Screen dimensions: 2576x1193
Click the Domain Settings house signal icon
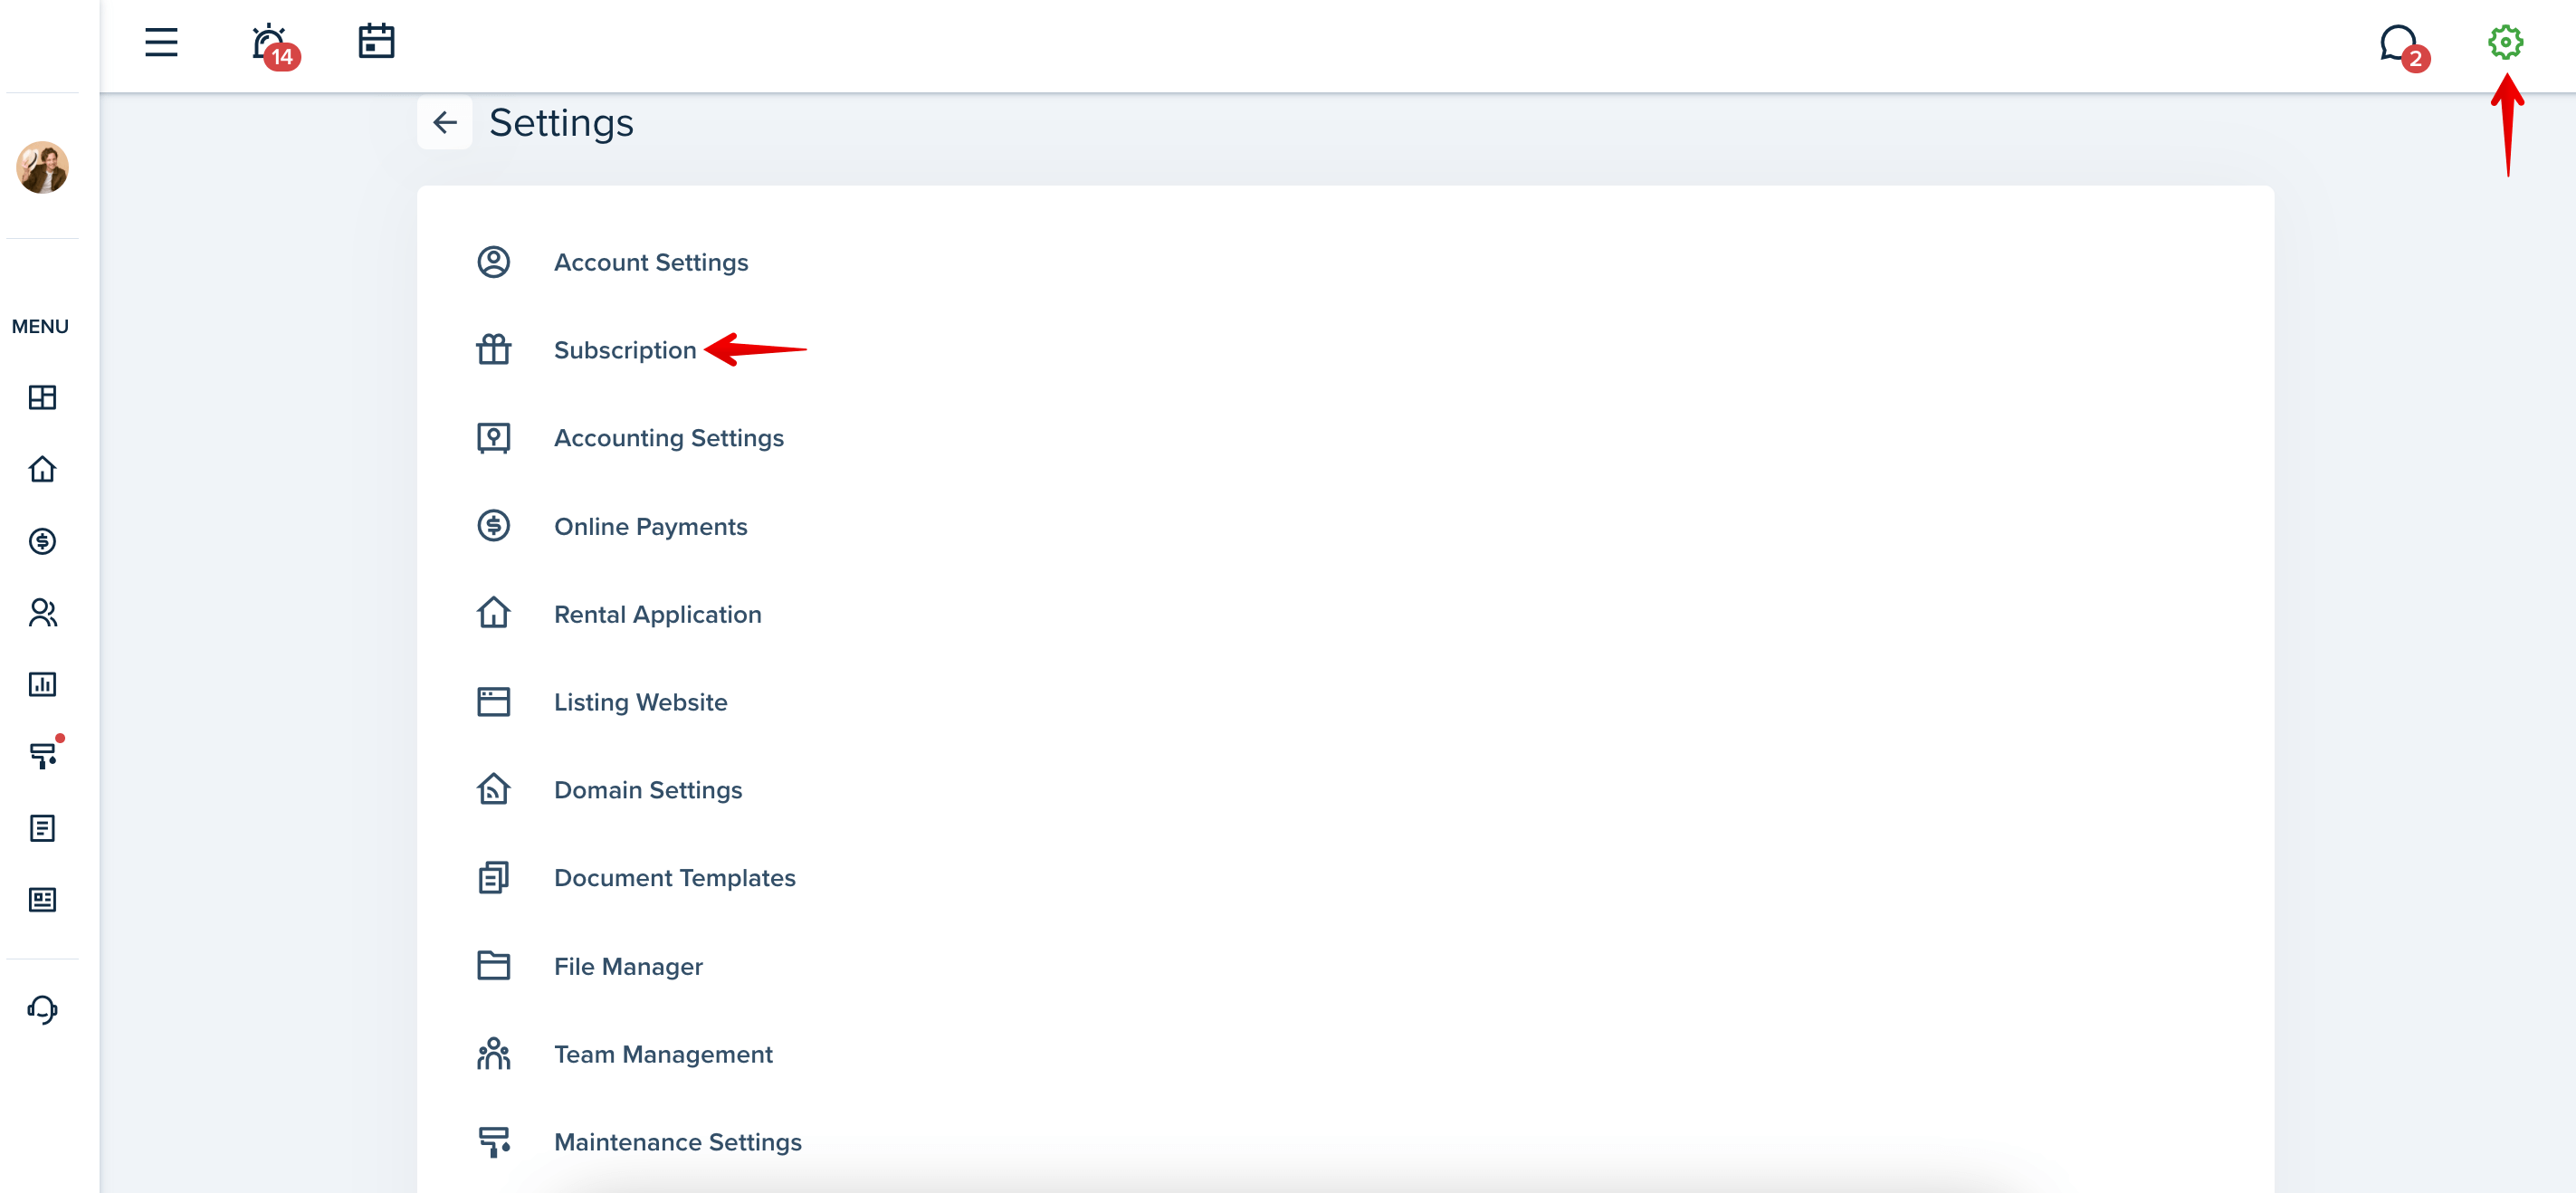pyautogui.click(x=493, y=789)
